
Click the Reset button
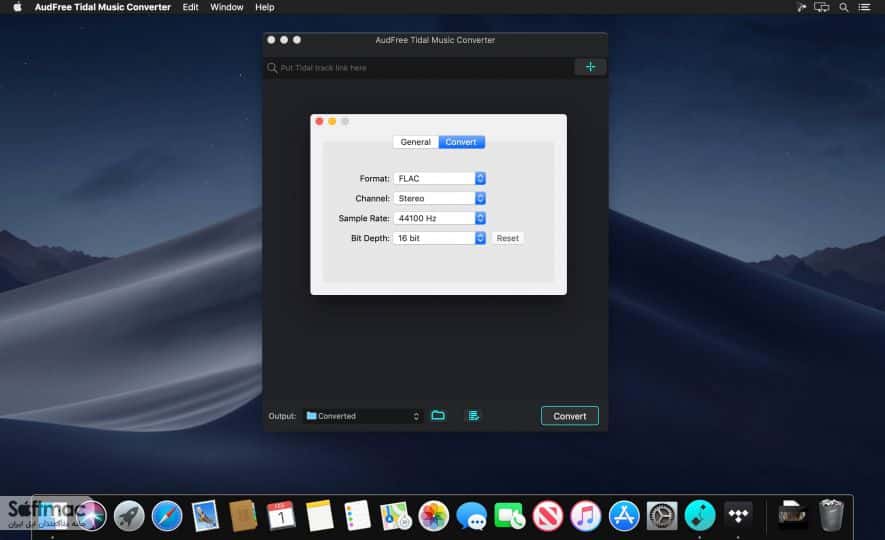[507, 238]
